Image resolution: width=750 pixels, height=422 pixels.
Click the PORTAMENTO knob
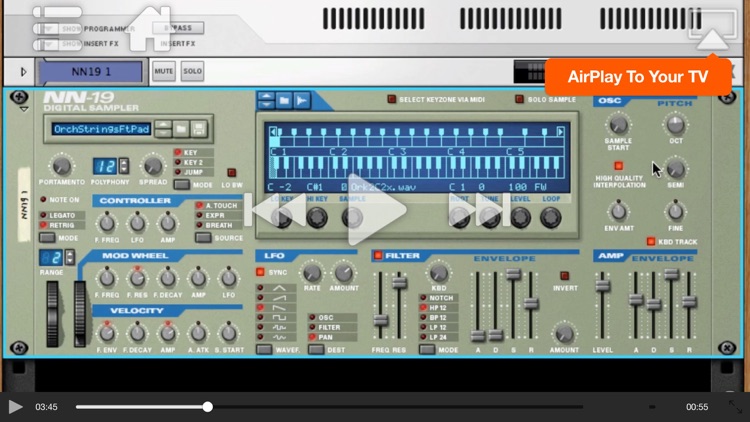click(x=61, y=166)
